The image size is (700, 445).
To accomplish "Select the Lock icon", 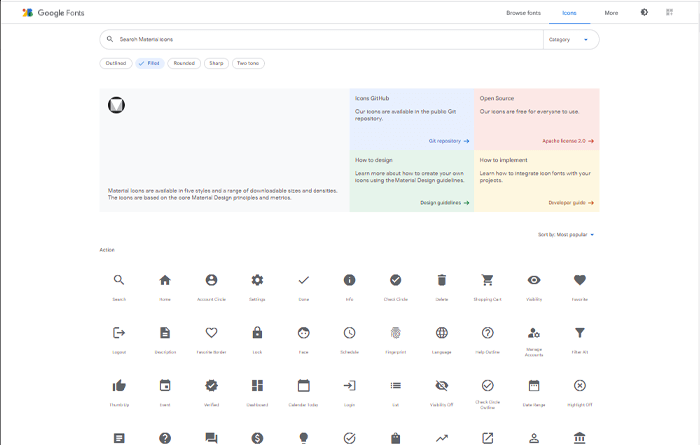I will (x=257, y=333).
